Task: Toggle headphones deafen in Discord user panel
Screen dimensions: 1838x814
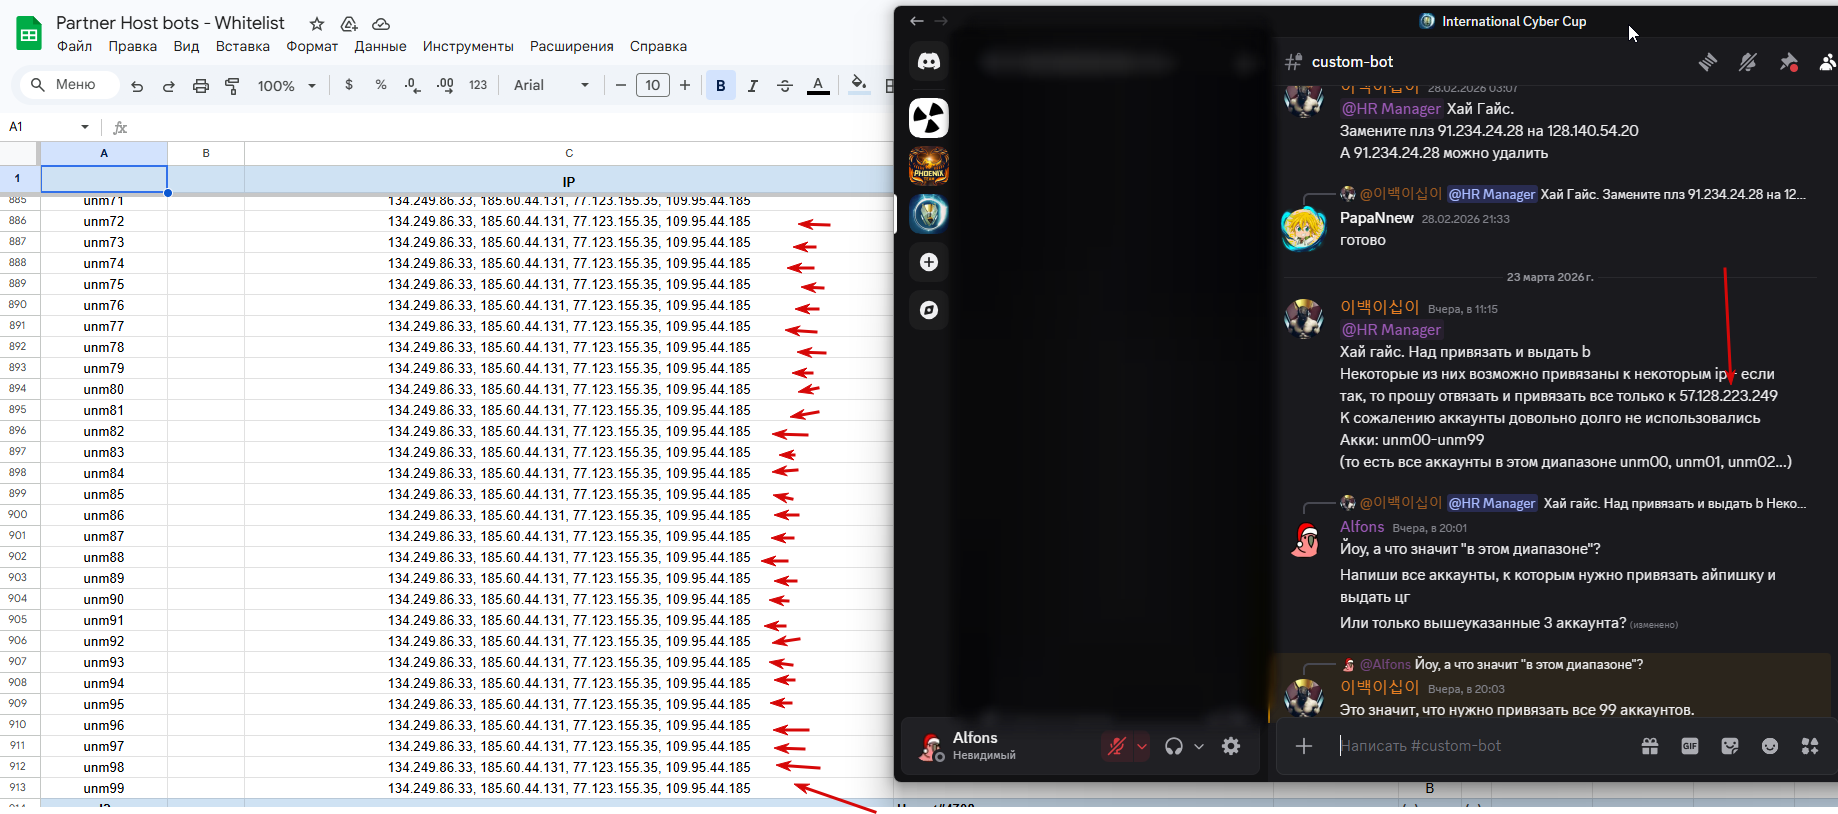Action: click(x=1174, y=746)
